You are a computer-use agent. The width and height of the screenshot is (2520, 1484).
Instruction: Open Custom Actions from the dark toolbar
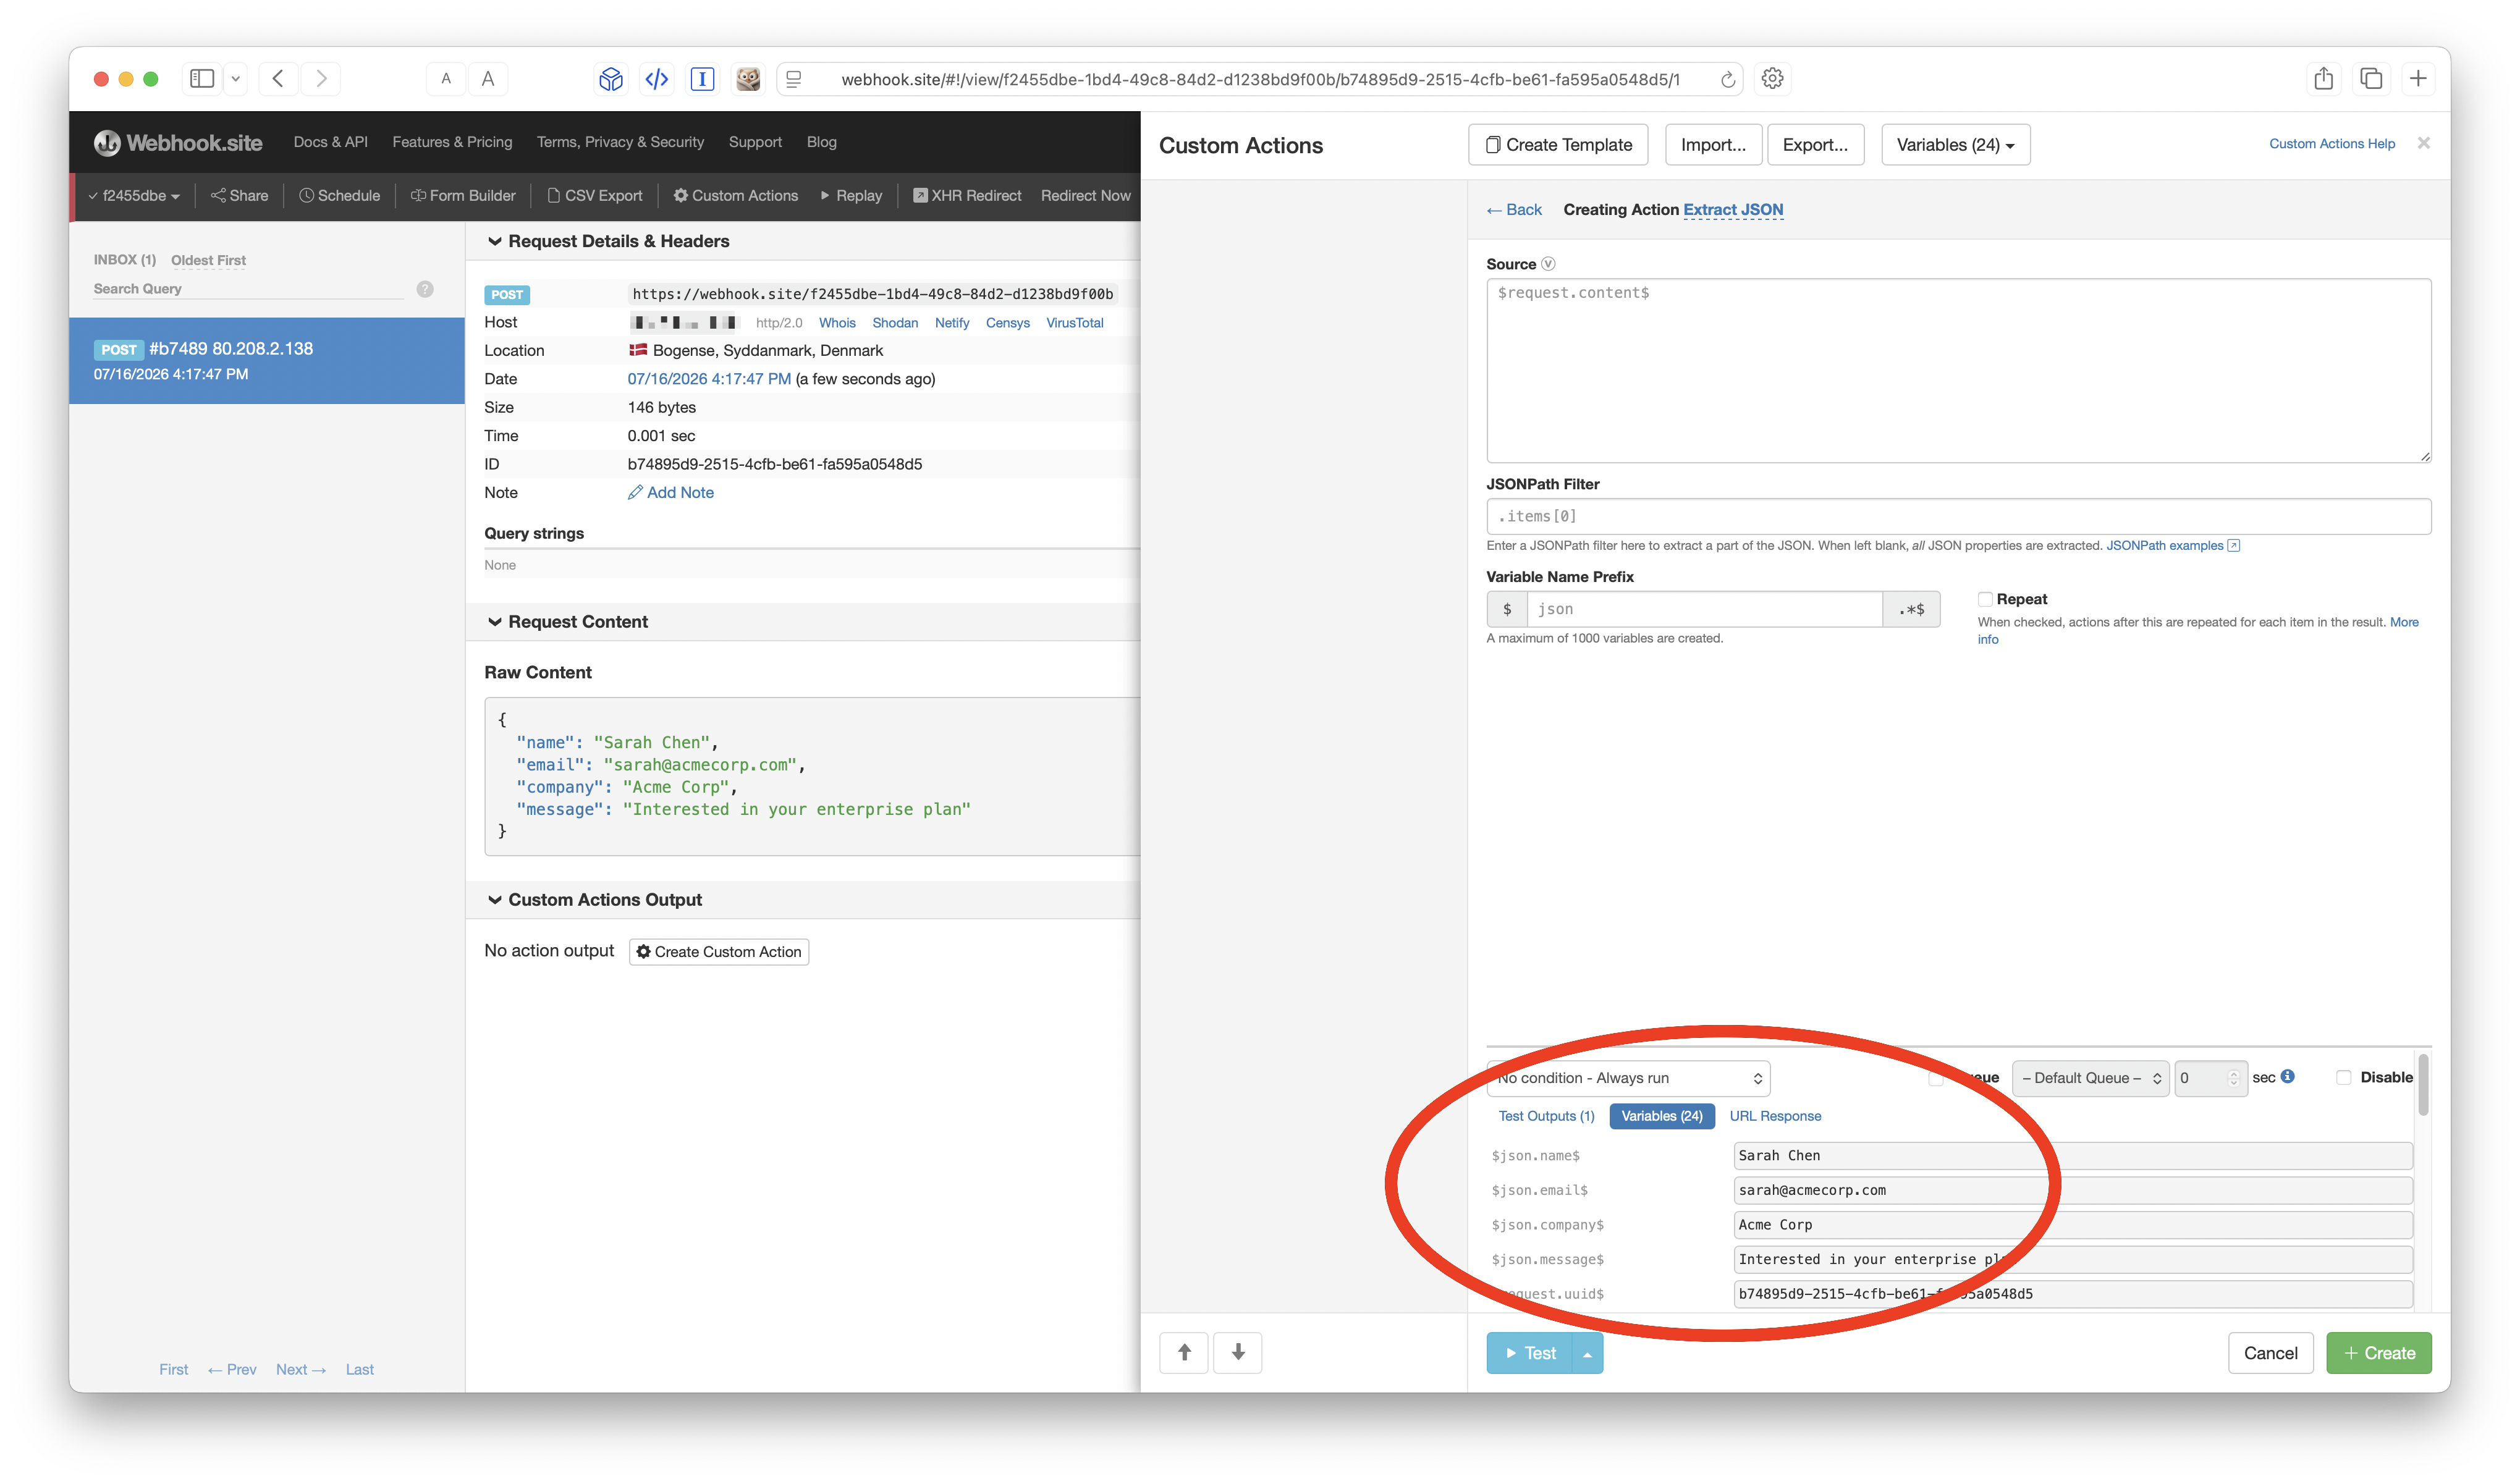tap(735, 196)
